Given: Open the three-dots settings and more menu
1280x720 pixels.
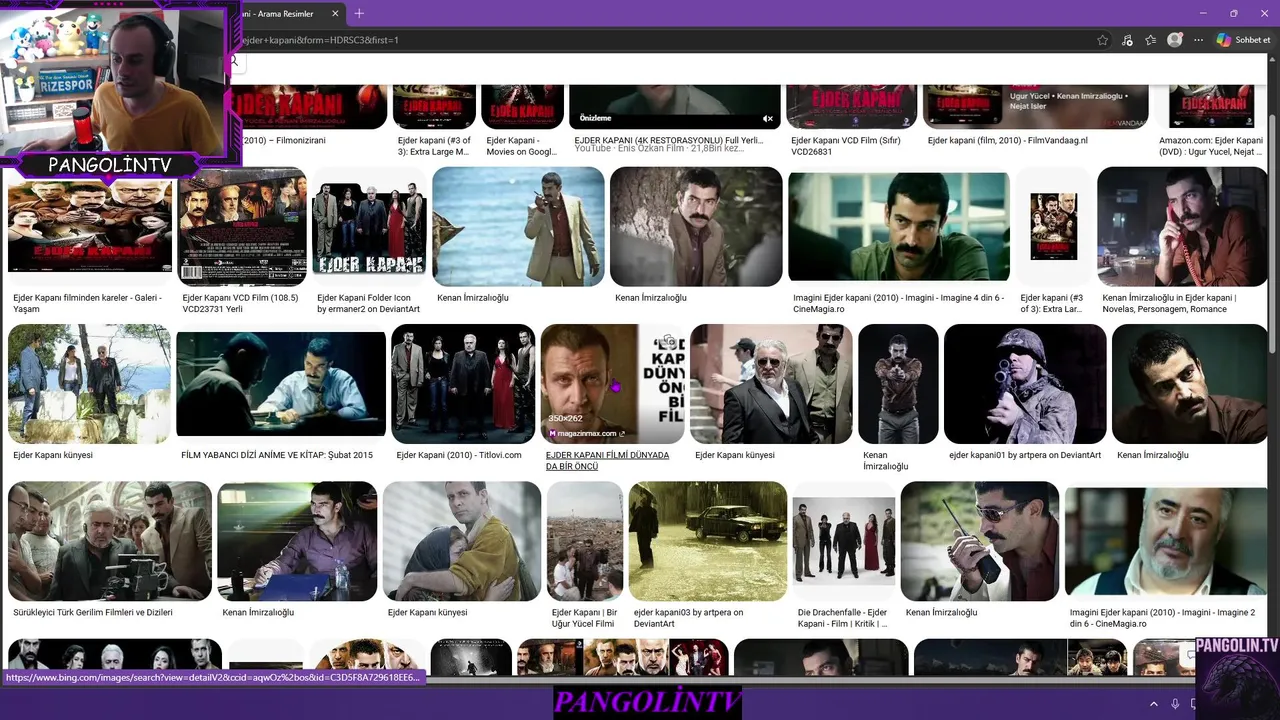Looking at the screenshot, I should (1197, 40).
